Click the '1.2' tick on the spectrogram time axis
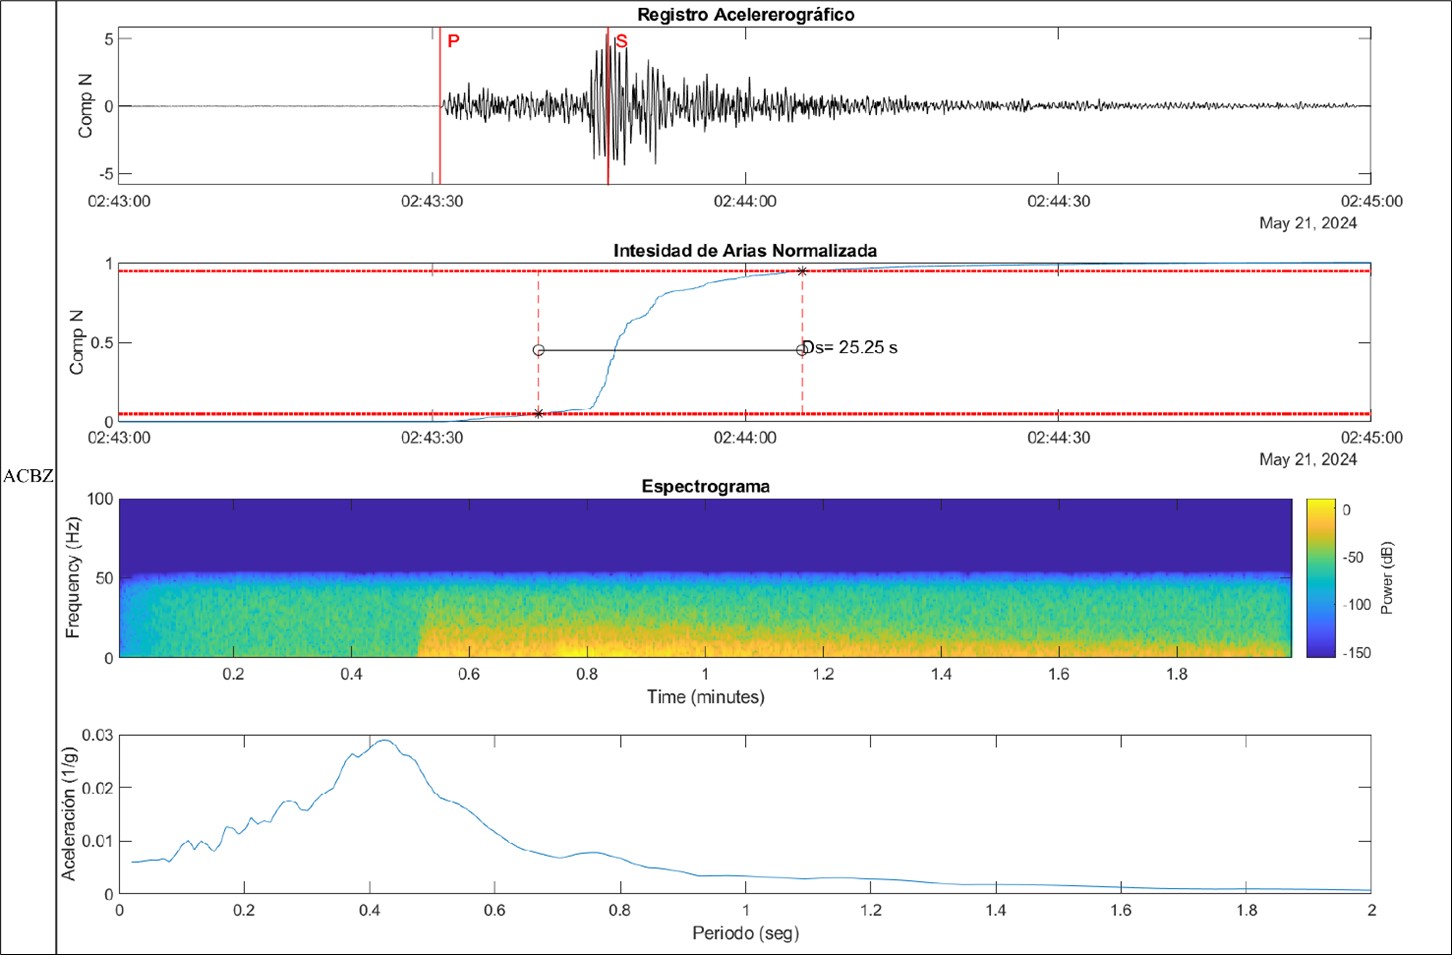This screenshot has height=955, width=1452. tap(823, 674)
